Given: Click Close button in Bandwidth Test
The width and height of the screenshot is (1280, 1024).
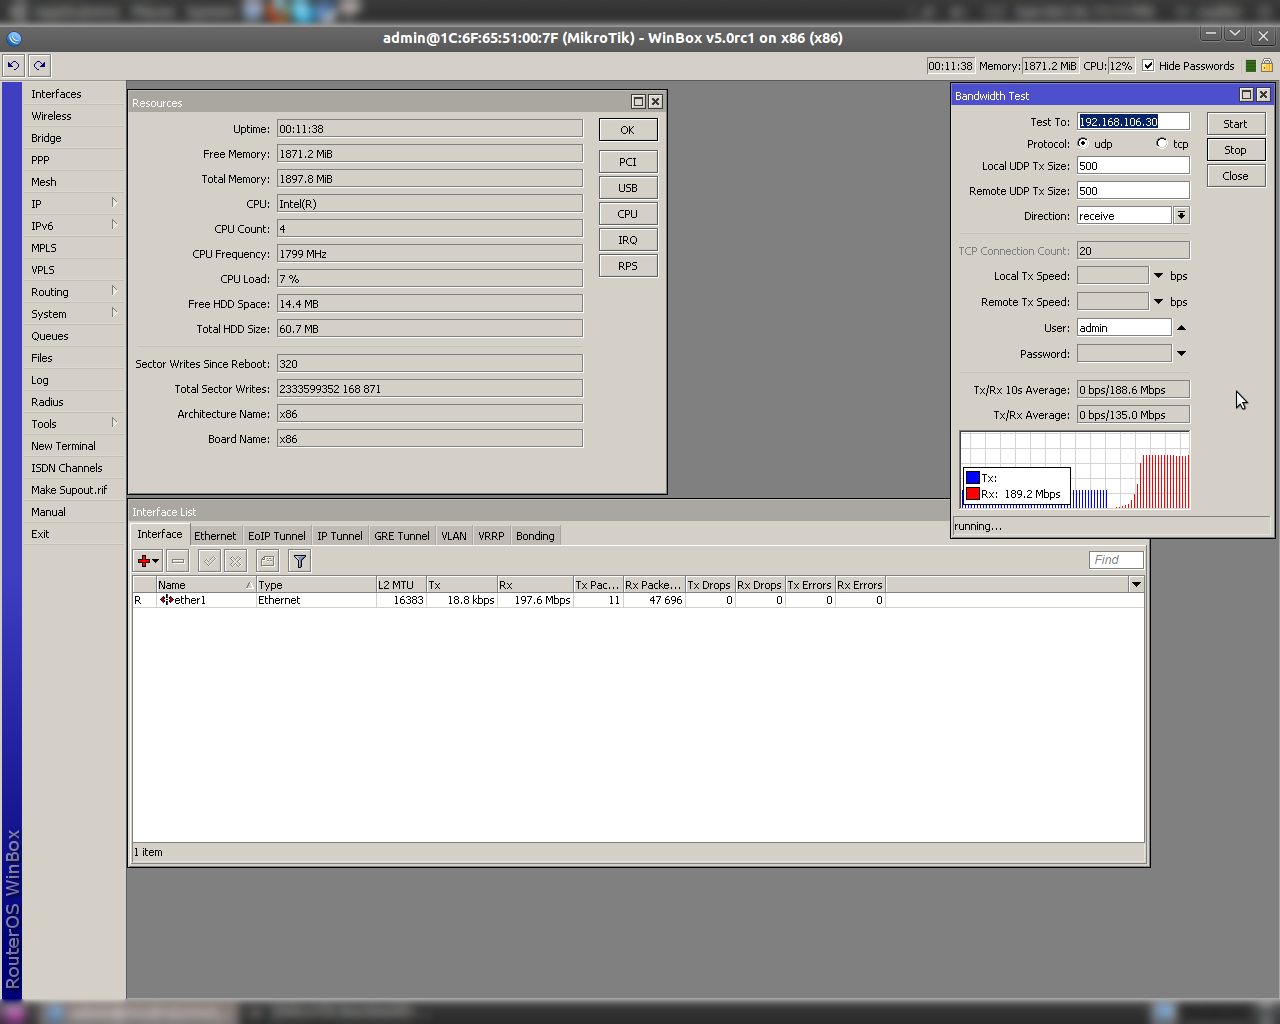Looking at the screenshot, I should [x=1235, y=176].
